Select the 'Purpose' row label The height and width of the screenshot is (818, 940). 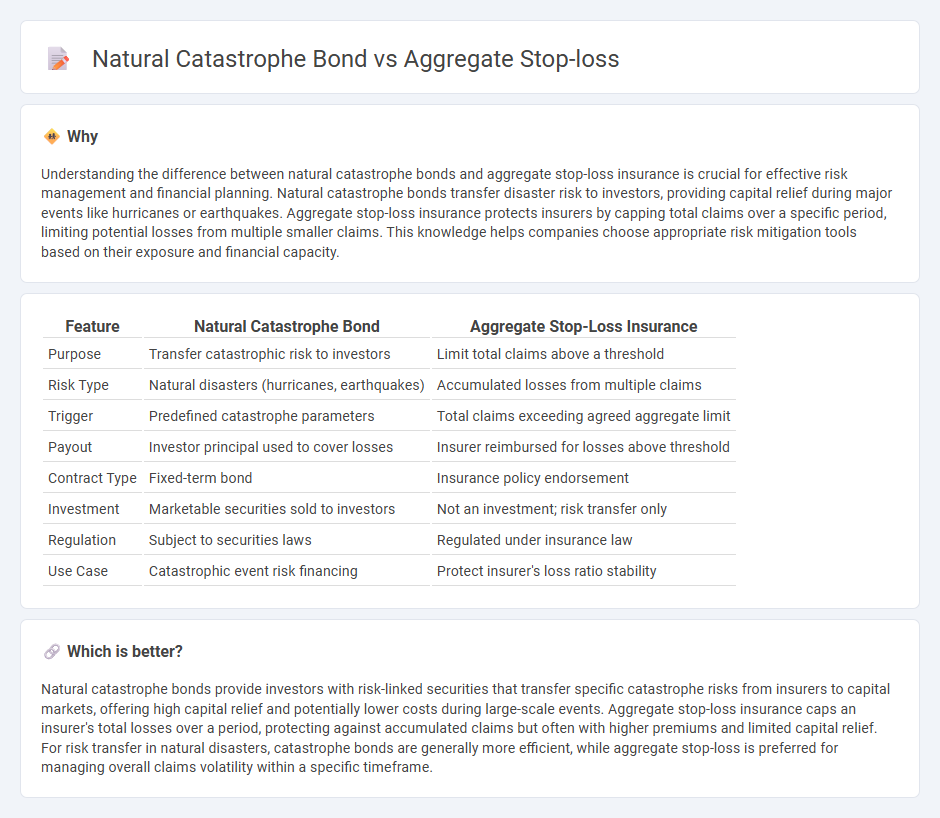point(74,354)
